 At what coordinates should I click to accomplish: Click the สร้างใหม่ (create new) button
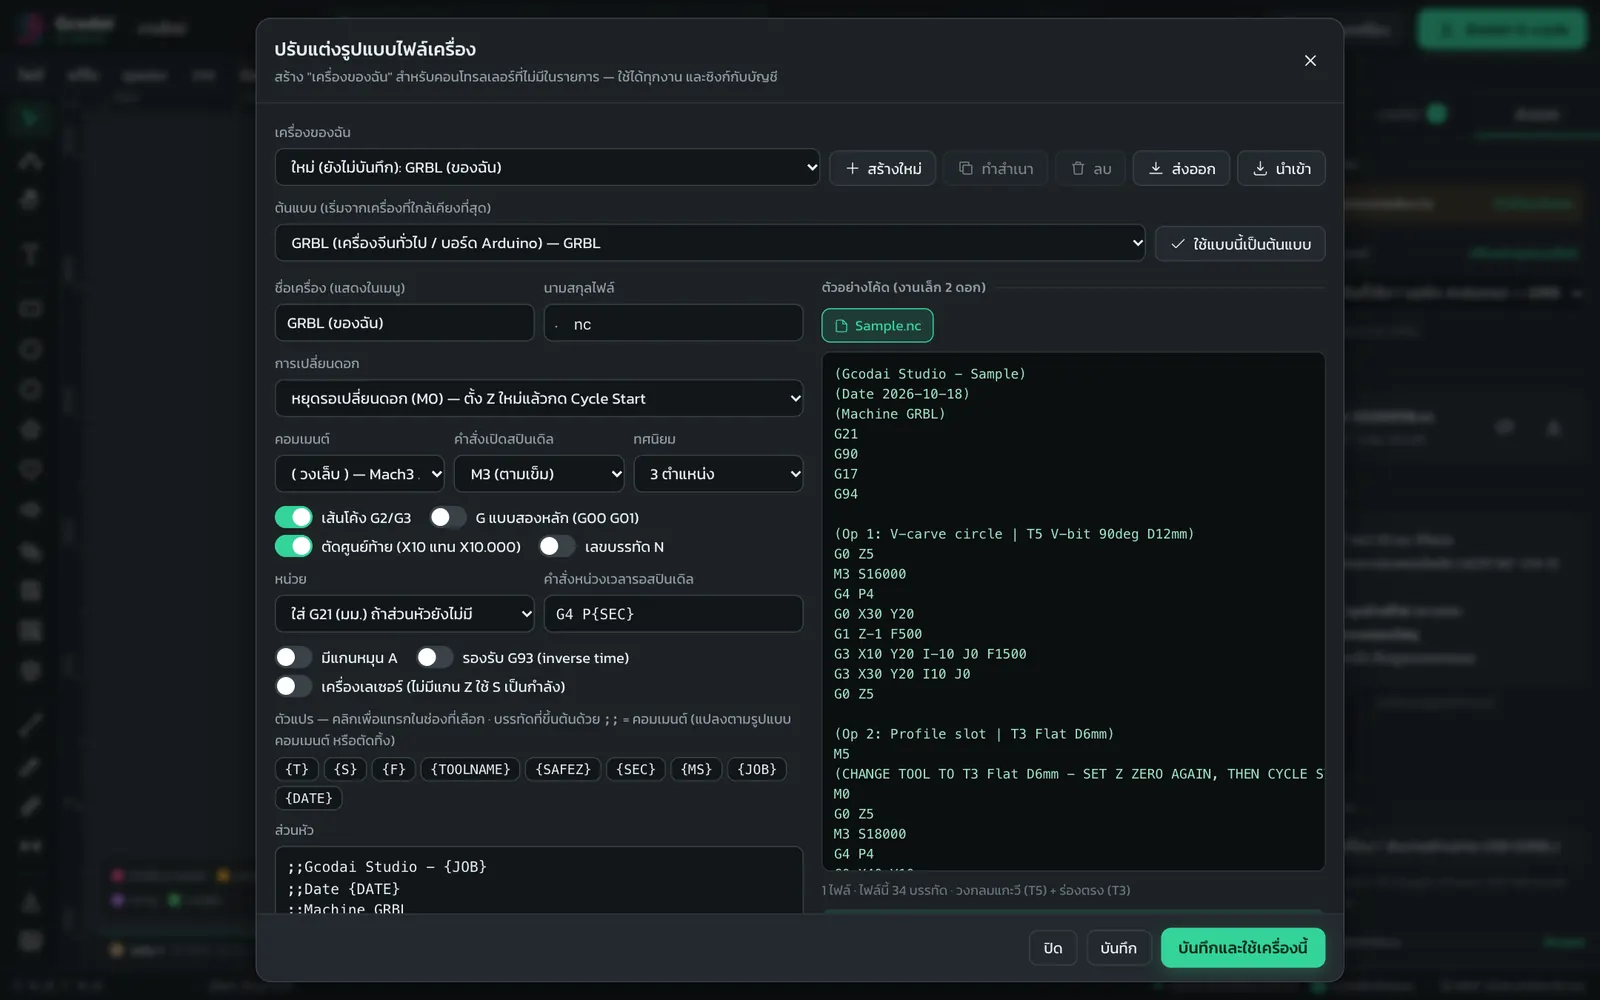(882, 168)
